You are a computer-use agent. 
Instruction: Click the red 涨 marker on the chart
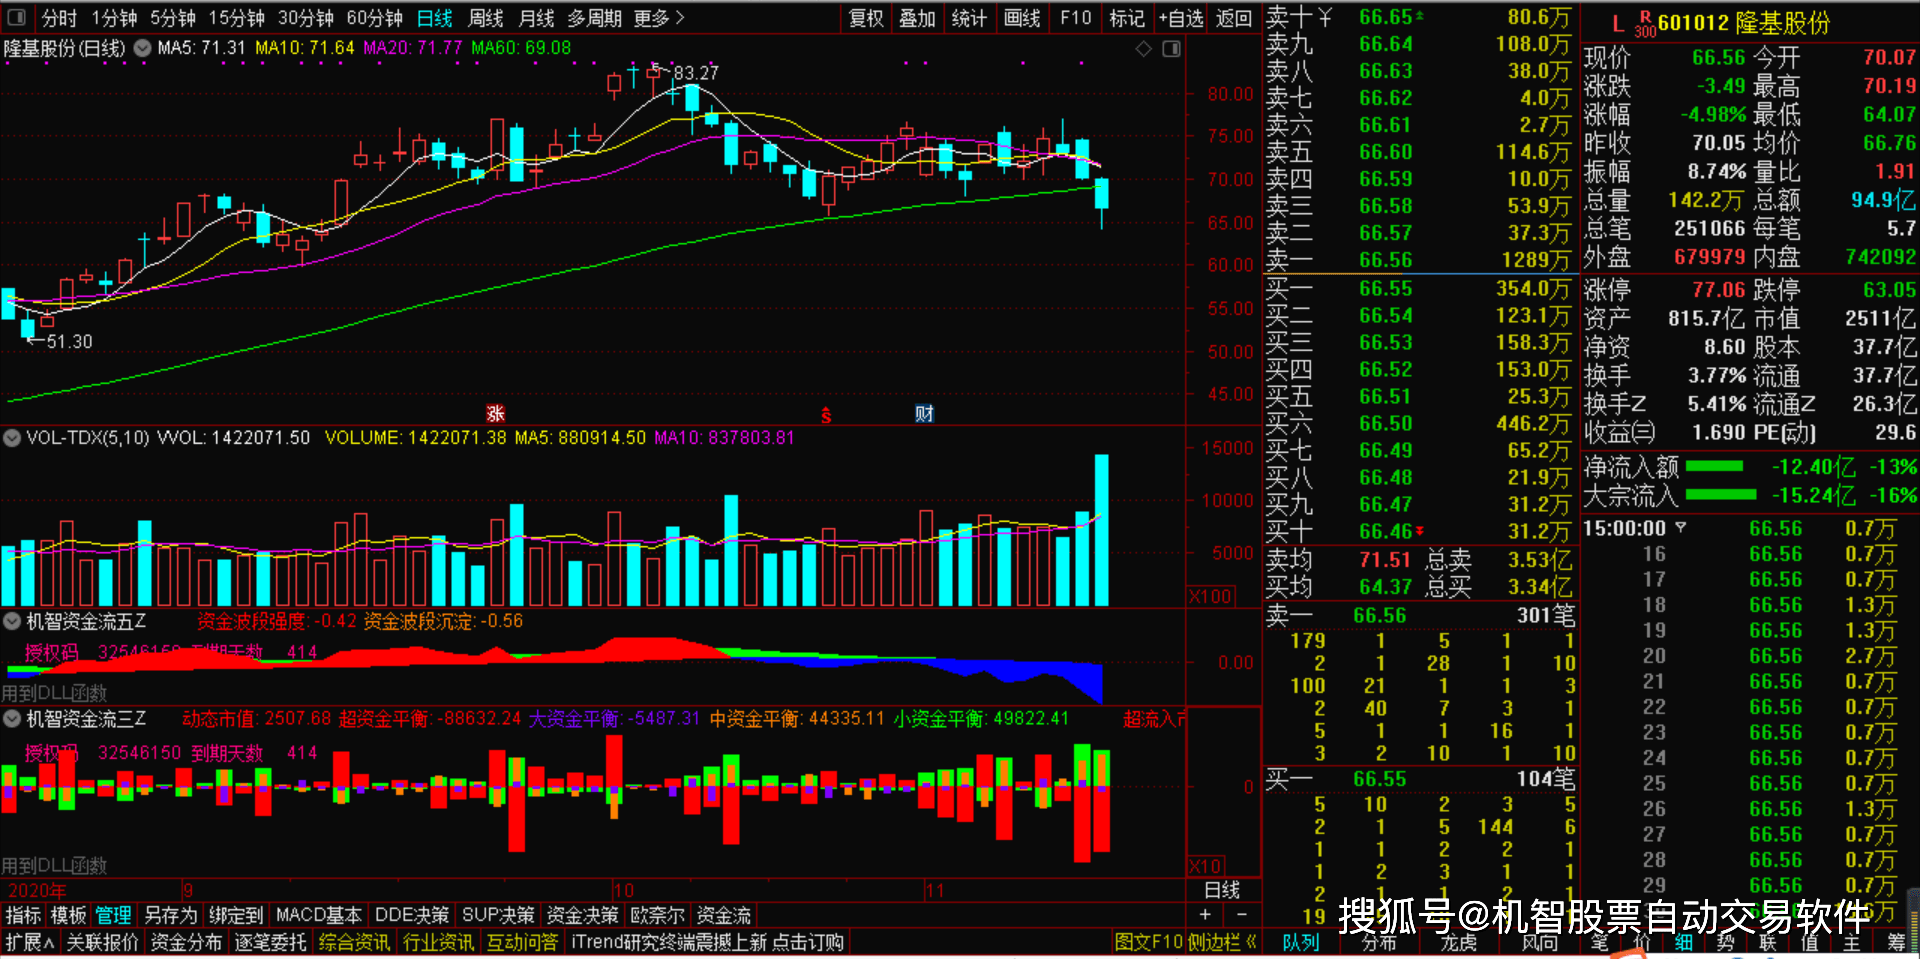(495, 413)
